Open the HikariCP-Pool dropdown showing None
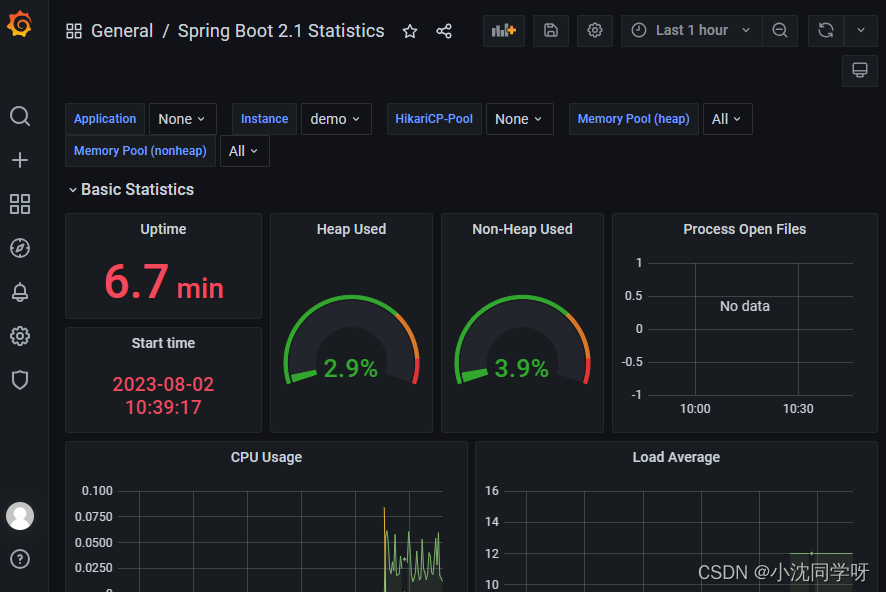Screen dimensions: 886x592 [519, 119]
